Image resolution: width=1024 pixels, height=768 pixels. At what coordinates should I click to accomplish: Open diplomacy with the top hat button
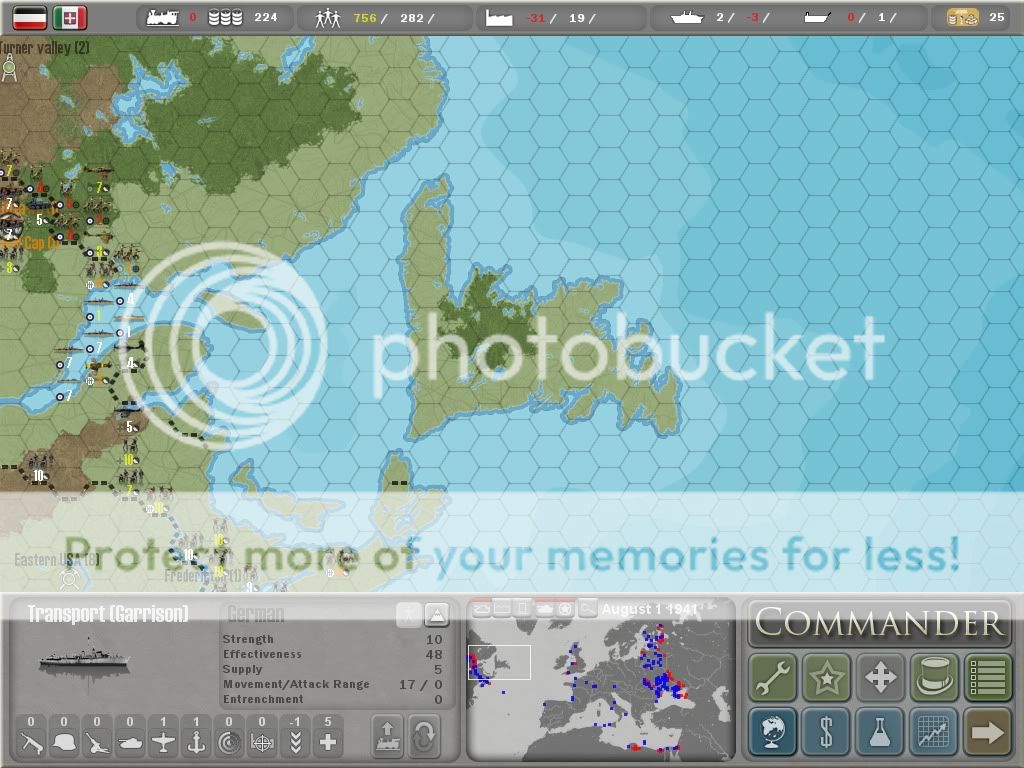pos(935,677)
